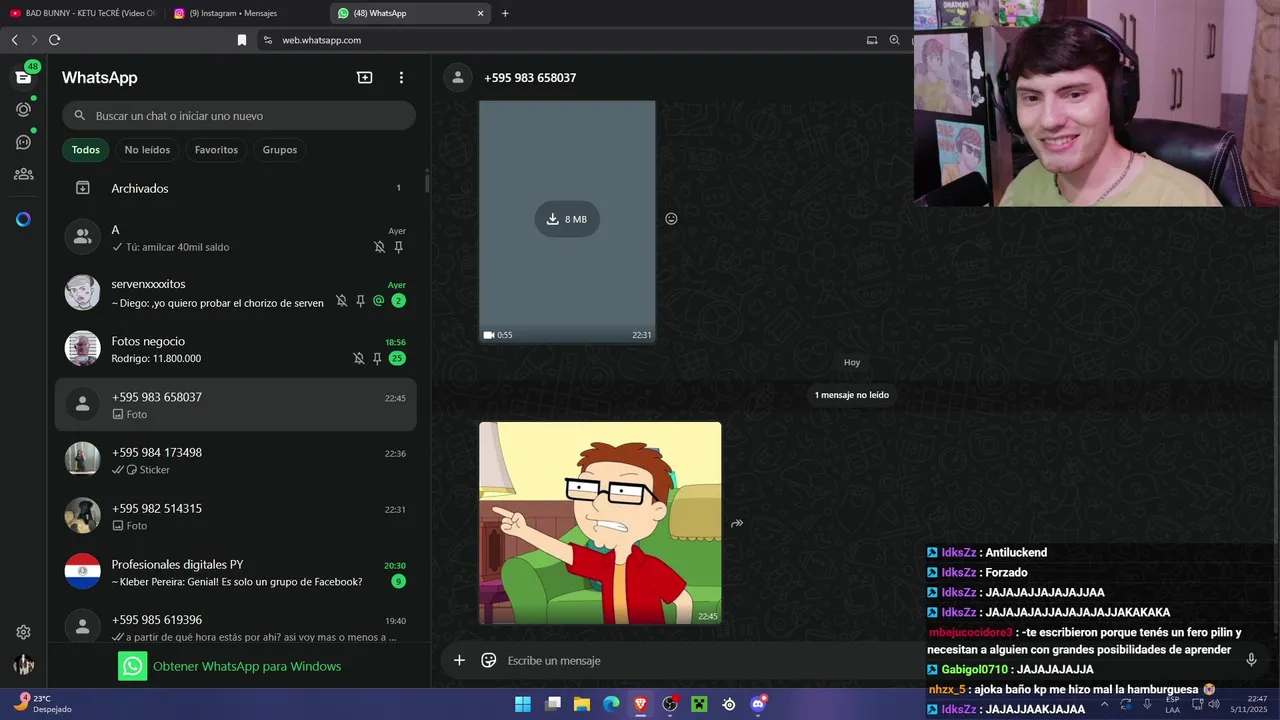This screenshot has width=1280, height=720.
Task: Open chat +595 982 514315
Action: coord(236,516)
